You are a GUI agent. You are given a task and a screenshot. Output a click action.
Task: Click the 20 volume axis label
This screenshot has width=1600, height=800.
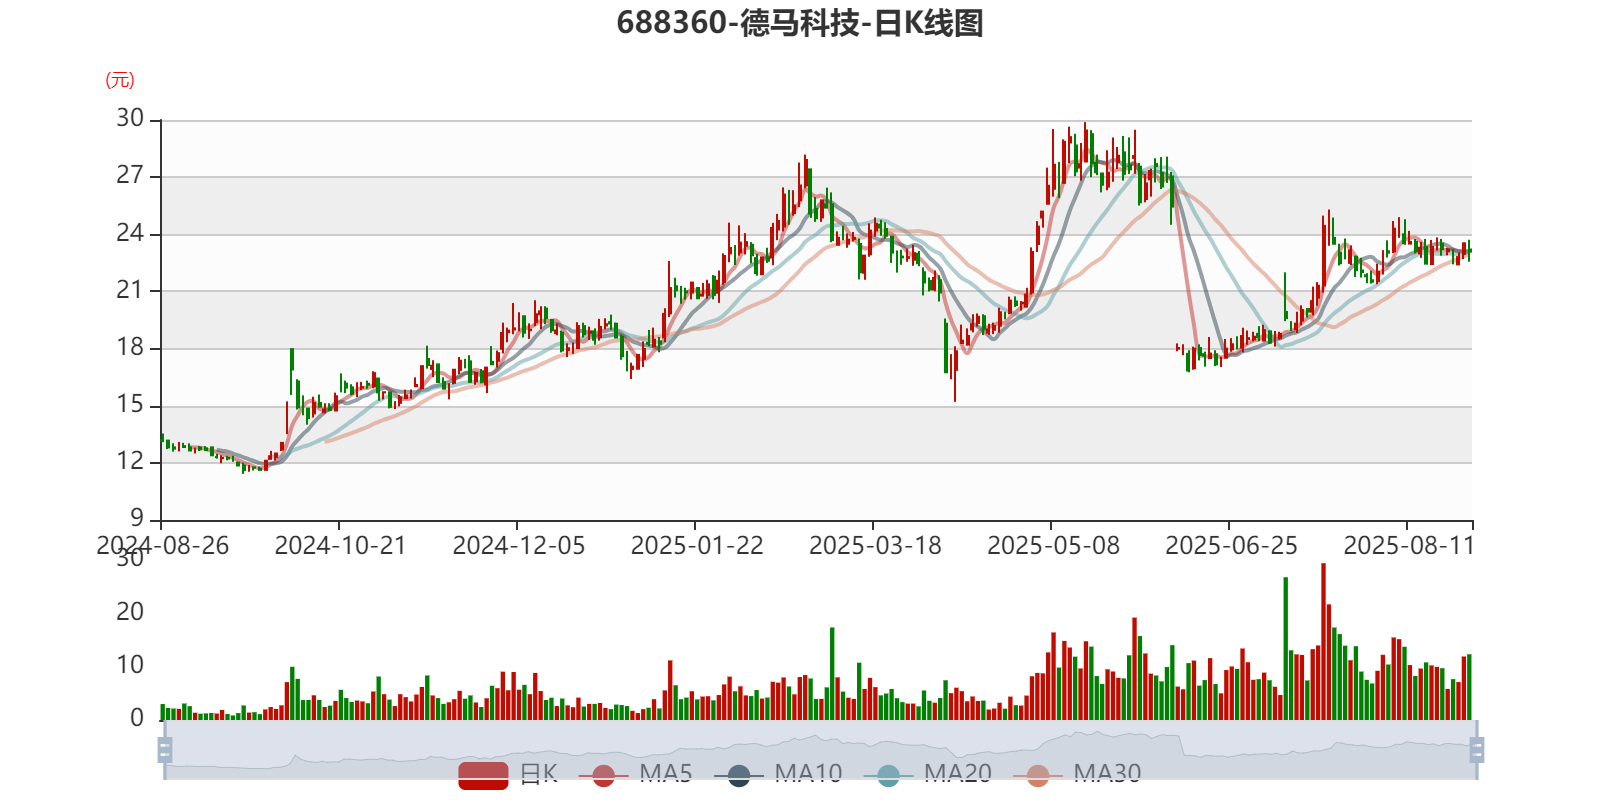click(x=130, y=612)
